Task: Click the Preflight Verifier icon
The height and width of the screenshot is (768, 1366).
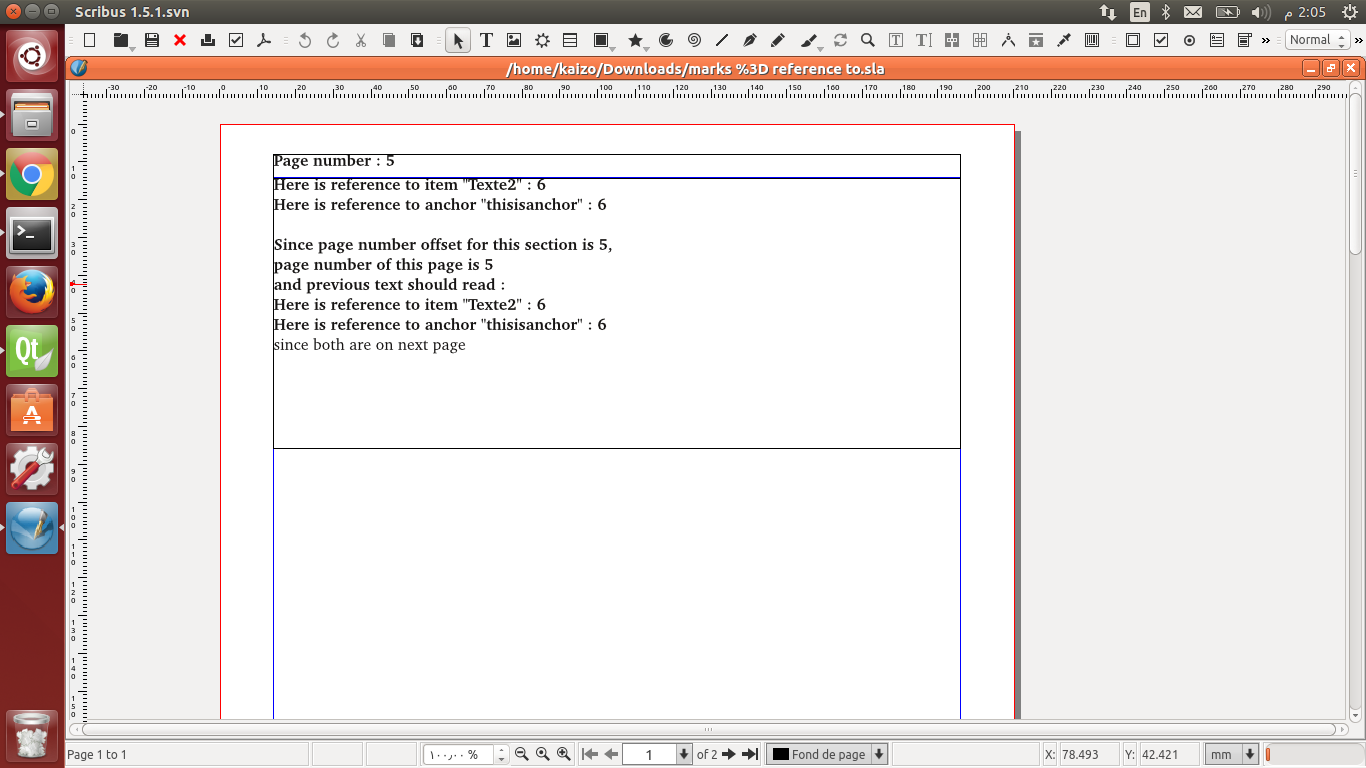Action: coord(236,40)
